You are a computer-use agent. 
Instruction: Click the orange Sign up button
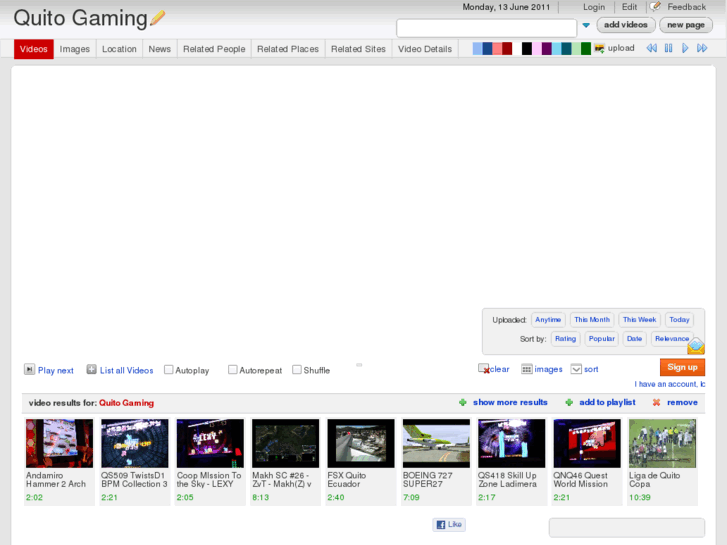[682, 367]
